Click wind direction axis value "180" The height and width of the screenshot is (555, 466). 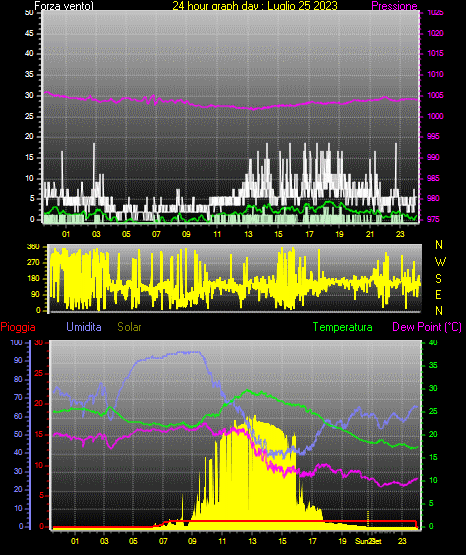(x=33, y=279)
